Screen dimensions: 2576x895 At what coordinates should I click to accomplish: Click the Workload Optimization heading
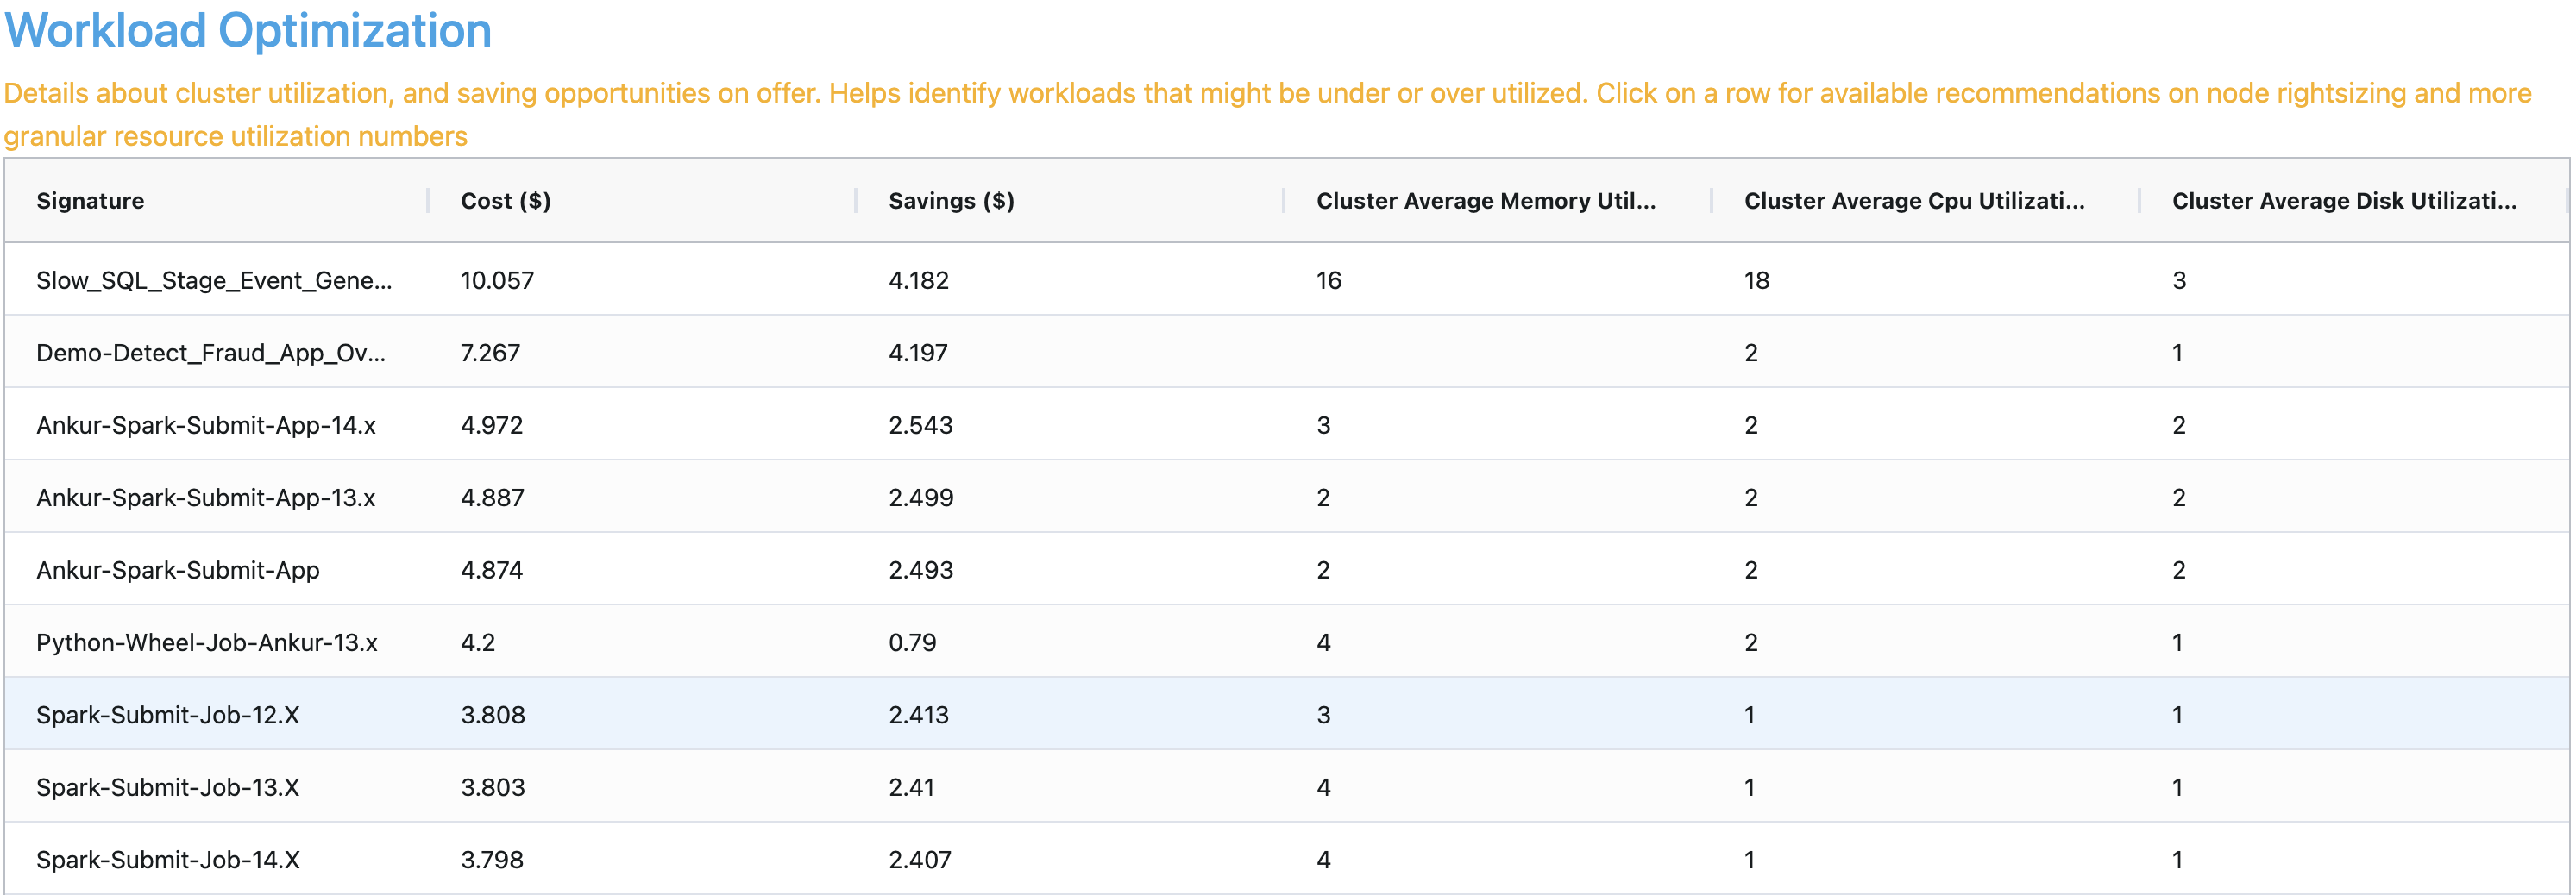pyautogui.click(x=247, y=30)
